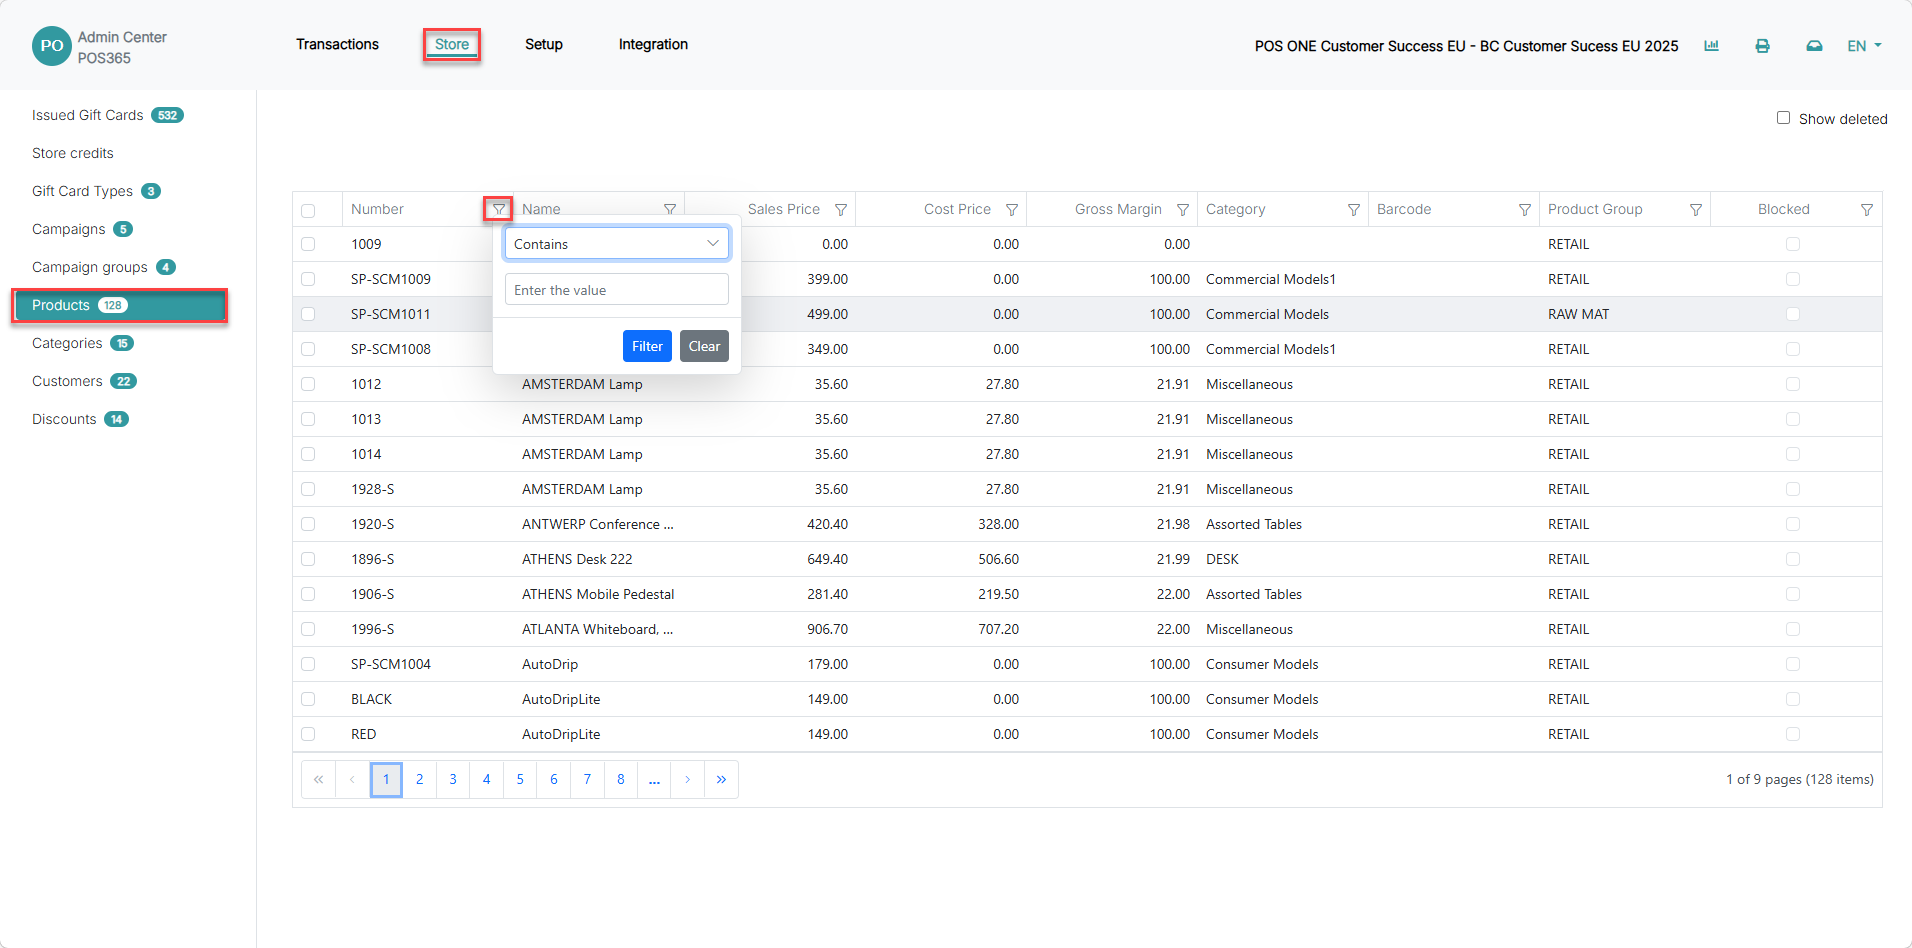Apply the filter with the Filter button
The width and height of the screenshot is (1912, 948).
click(x=647, y=346)
